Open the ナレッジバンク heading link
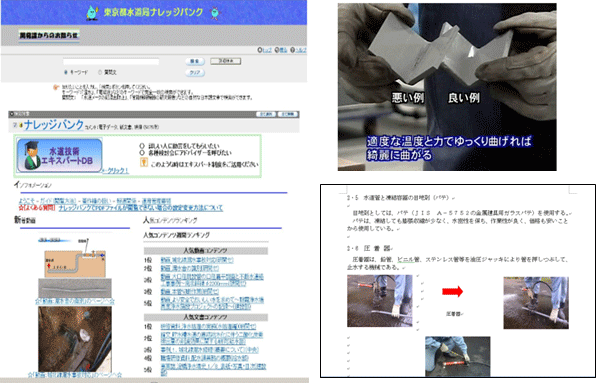The image size is (596, 383). [54, 125]
